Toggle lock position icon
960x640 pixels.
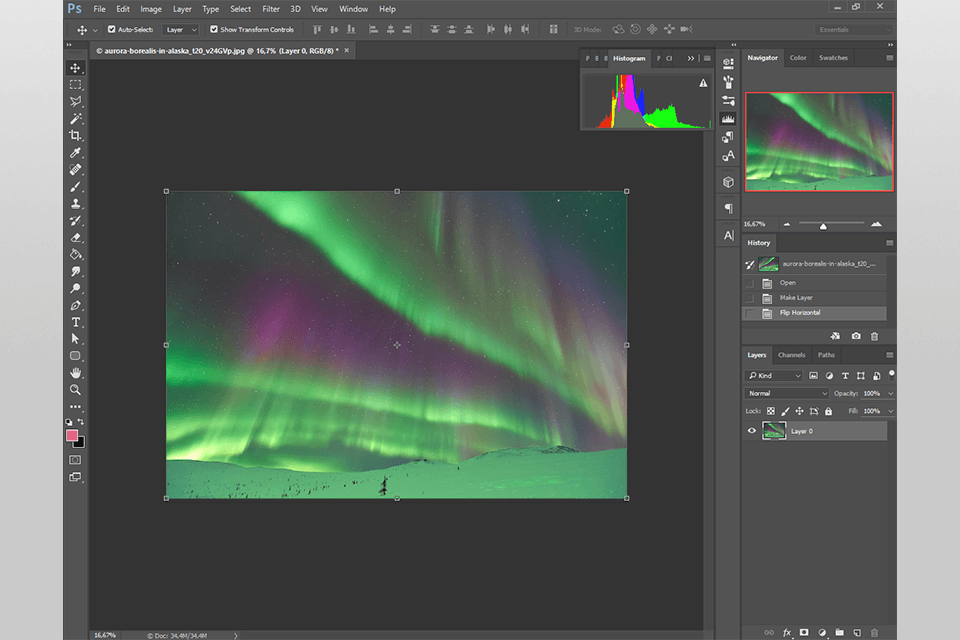[x=799, y=412]
